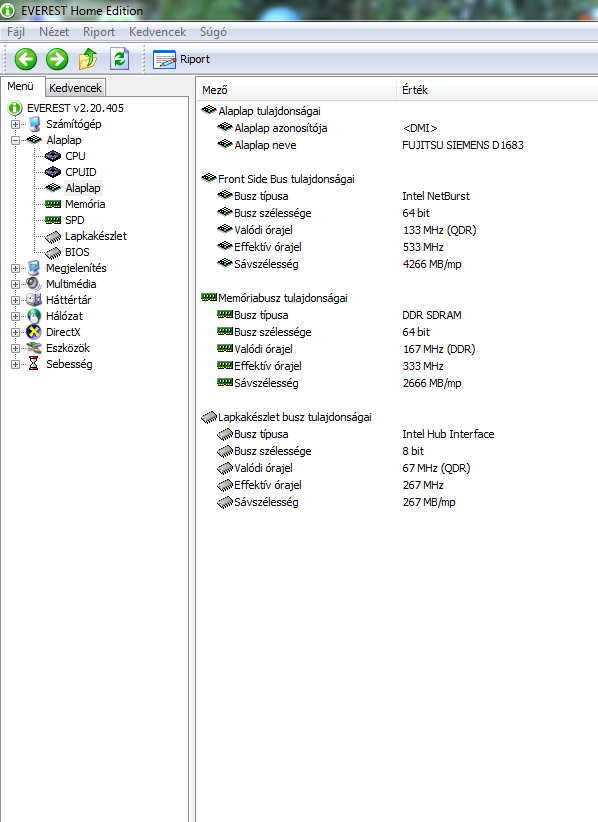Expand the Sebesség tree node
Image resolution: width=598 pixels, height=822 pixels.
(15, 364)
